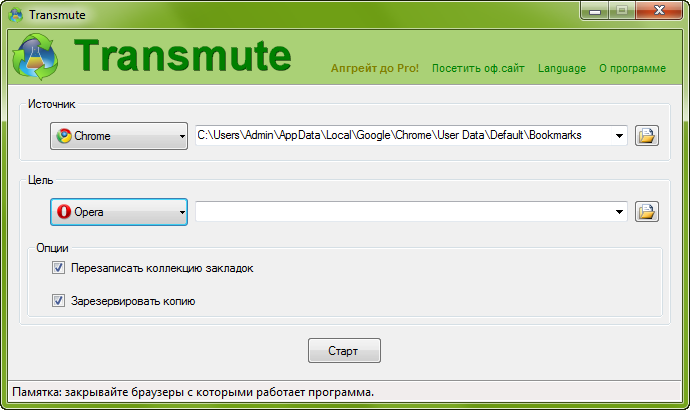Minimize the Transmute window
This screenshot has width=690, height=410.
point(595,11)
